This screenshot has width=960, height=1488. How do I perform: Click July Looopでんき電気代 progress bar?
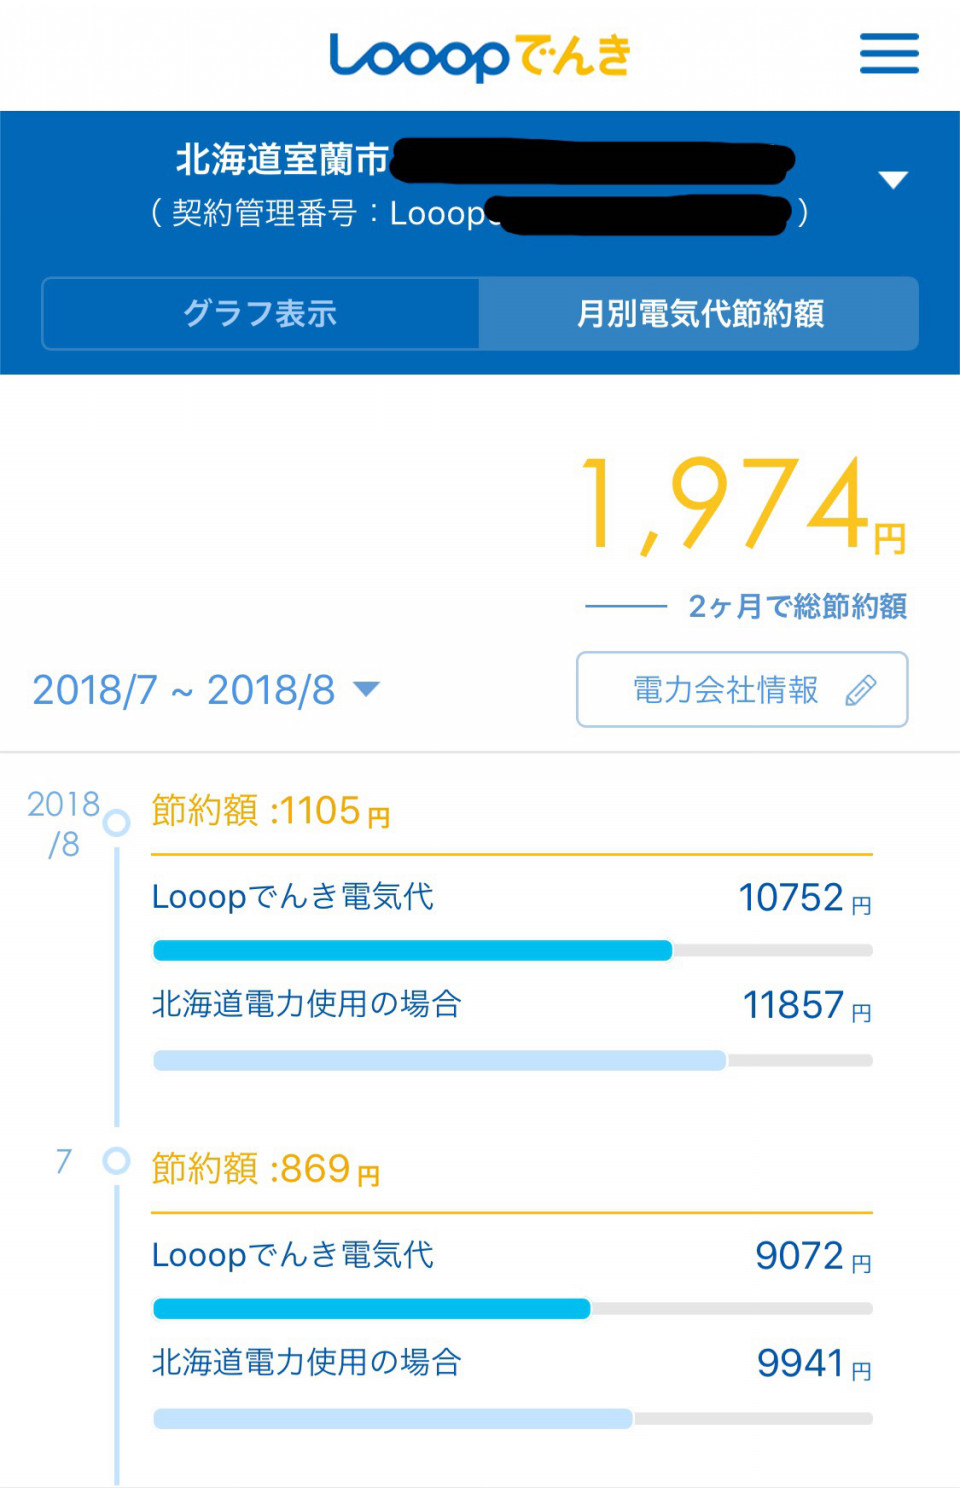[x=512, y=1308]
